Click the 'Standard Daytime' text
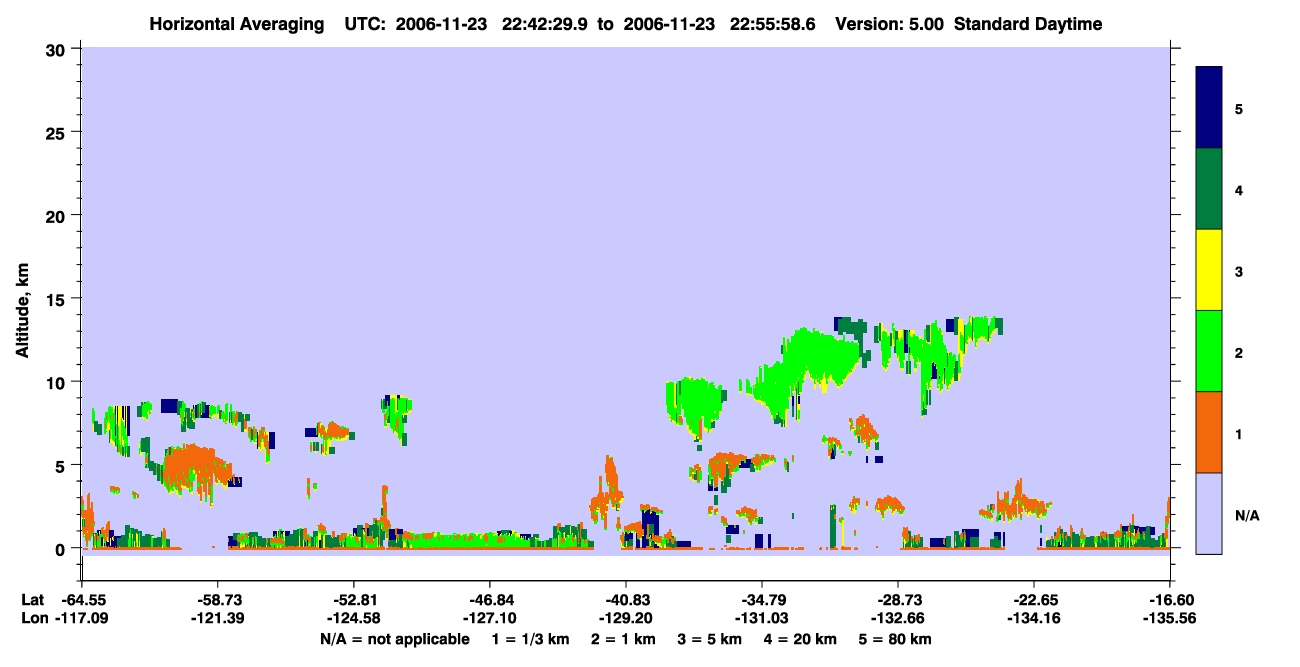1300x667 pixels. 1028,24
